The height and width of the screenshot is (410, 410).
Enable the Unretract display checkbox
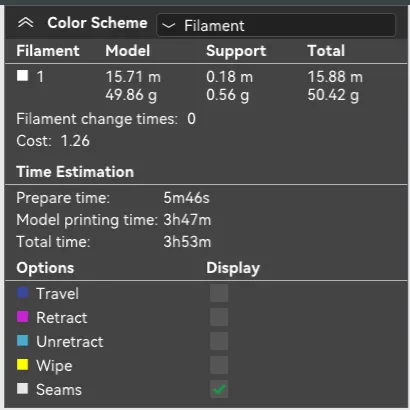(219, 341)
